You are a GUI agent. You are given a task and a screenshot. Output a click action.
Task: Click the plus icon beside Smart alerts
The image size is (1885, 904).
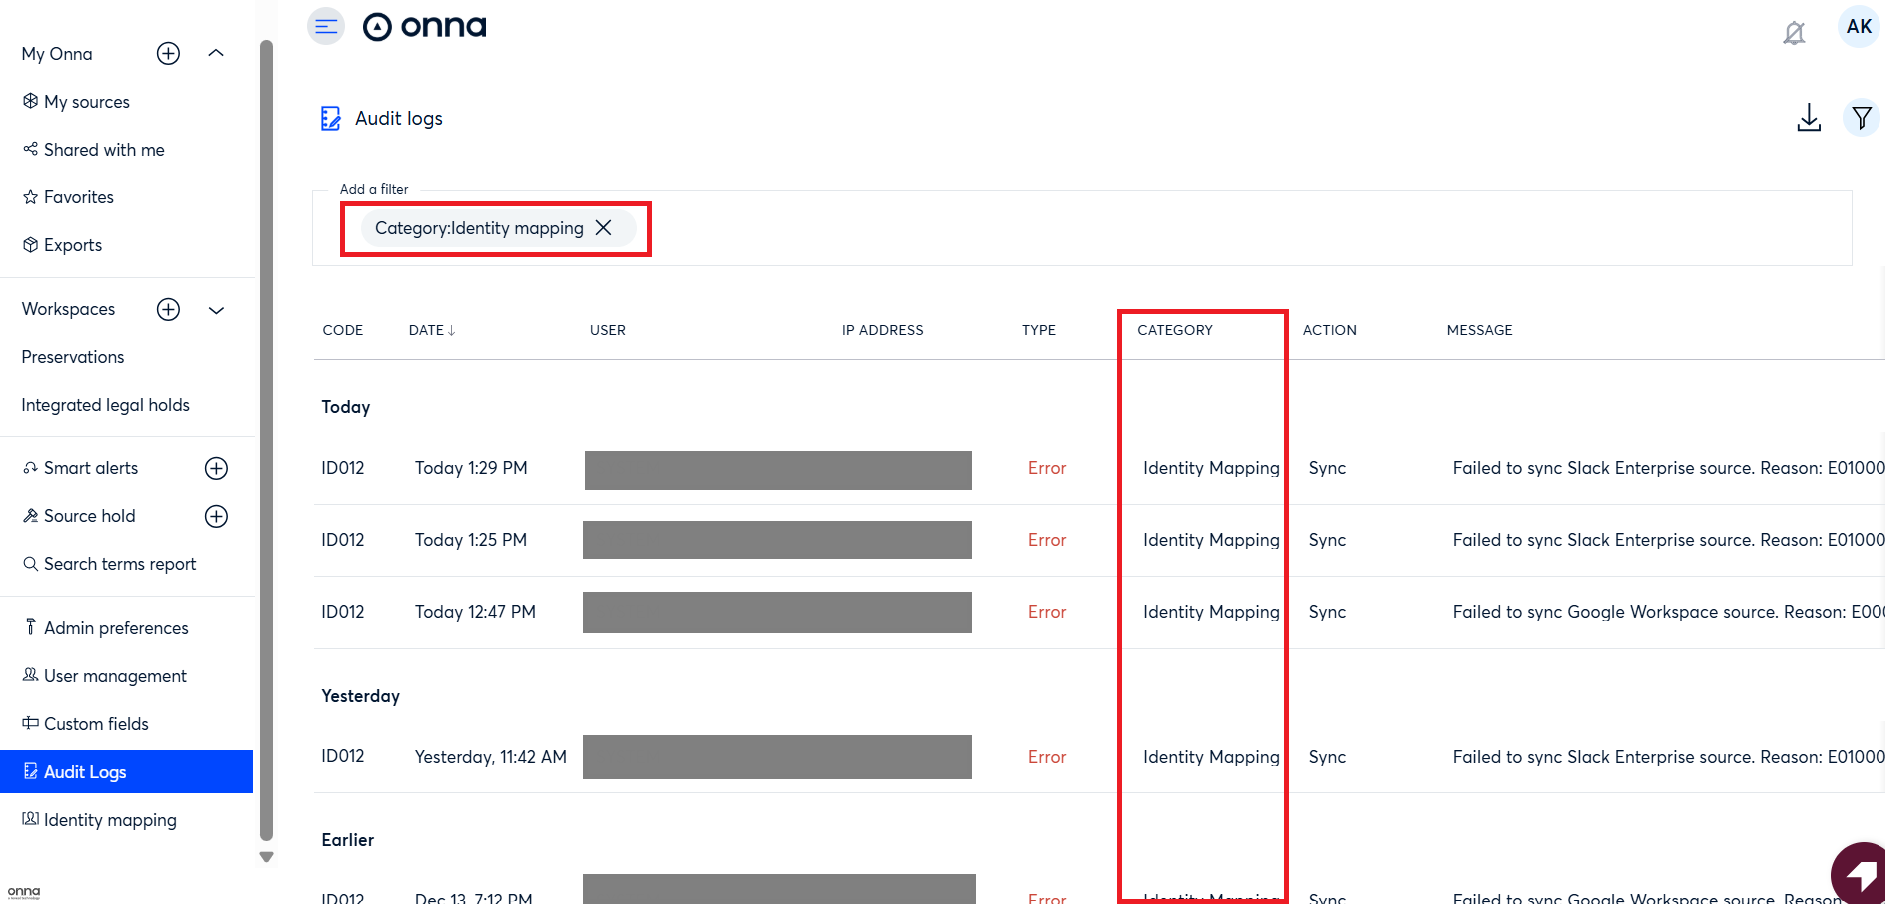point(216,468)
